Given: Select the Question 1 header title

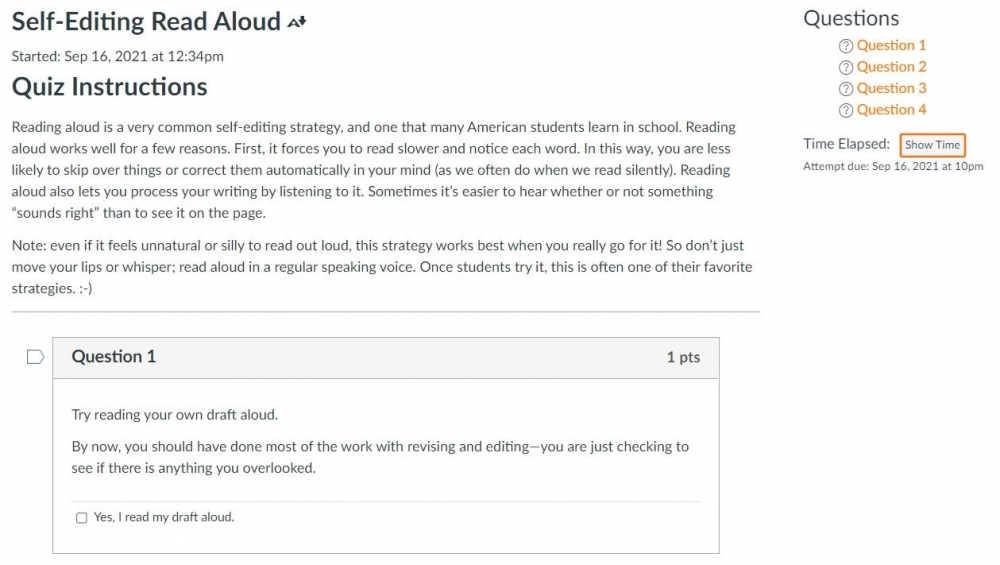Looking at the screenshot, I should tap(114, 356).
